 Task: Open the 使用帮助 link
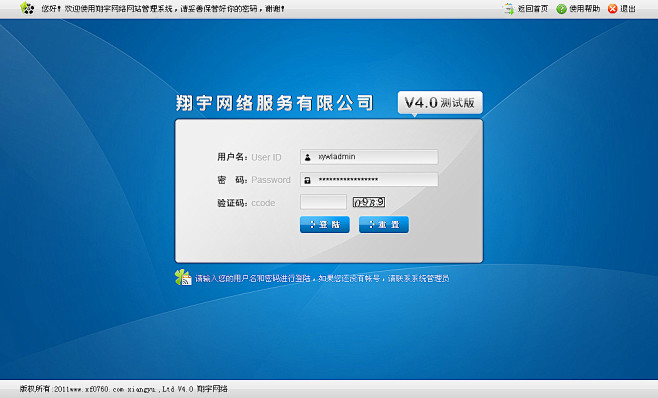(x=585, y=9)
